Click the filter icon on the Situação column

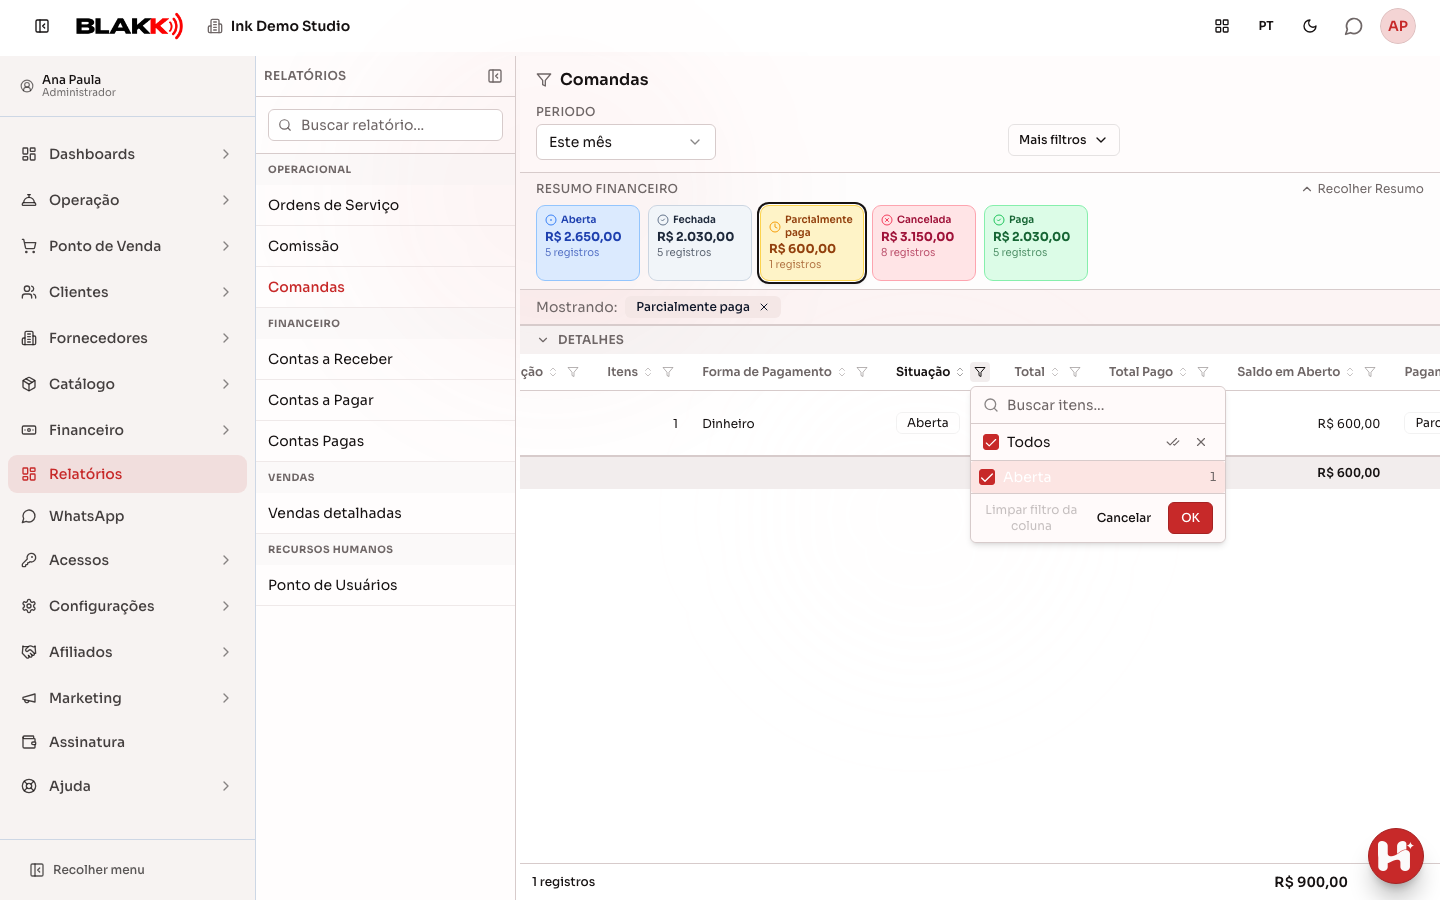click(x=980, y=372)
